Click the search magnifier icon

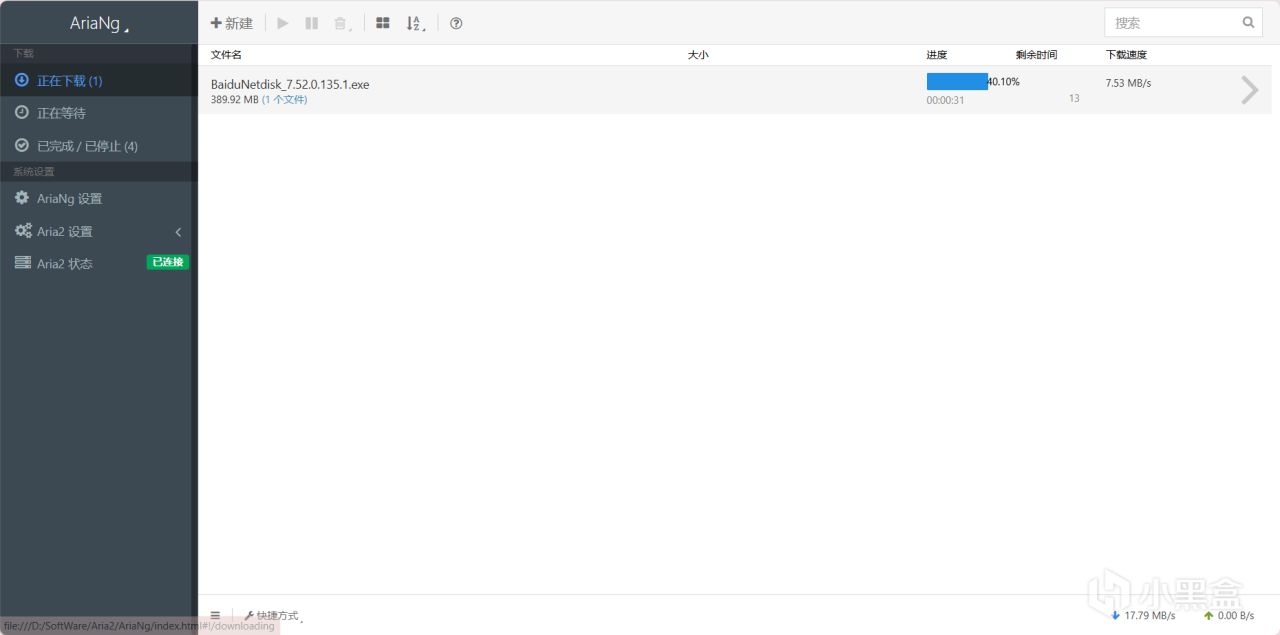coord(1249,22)
